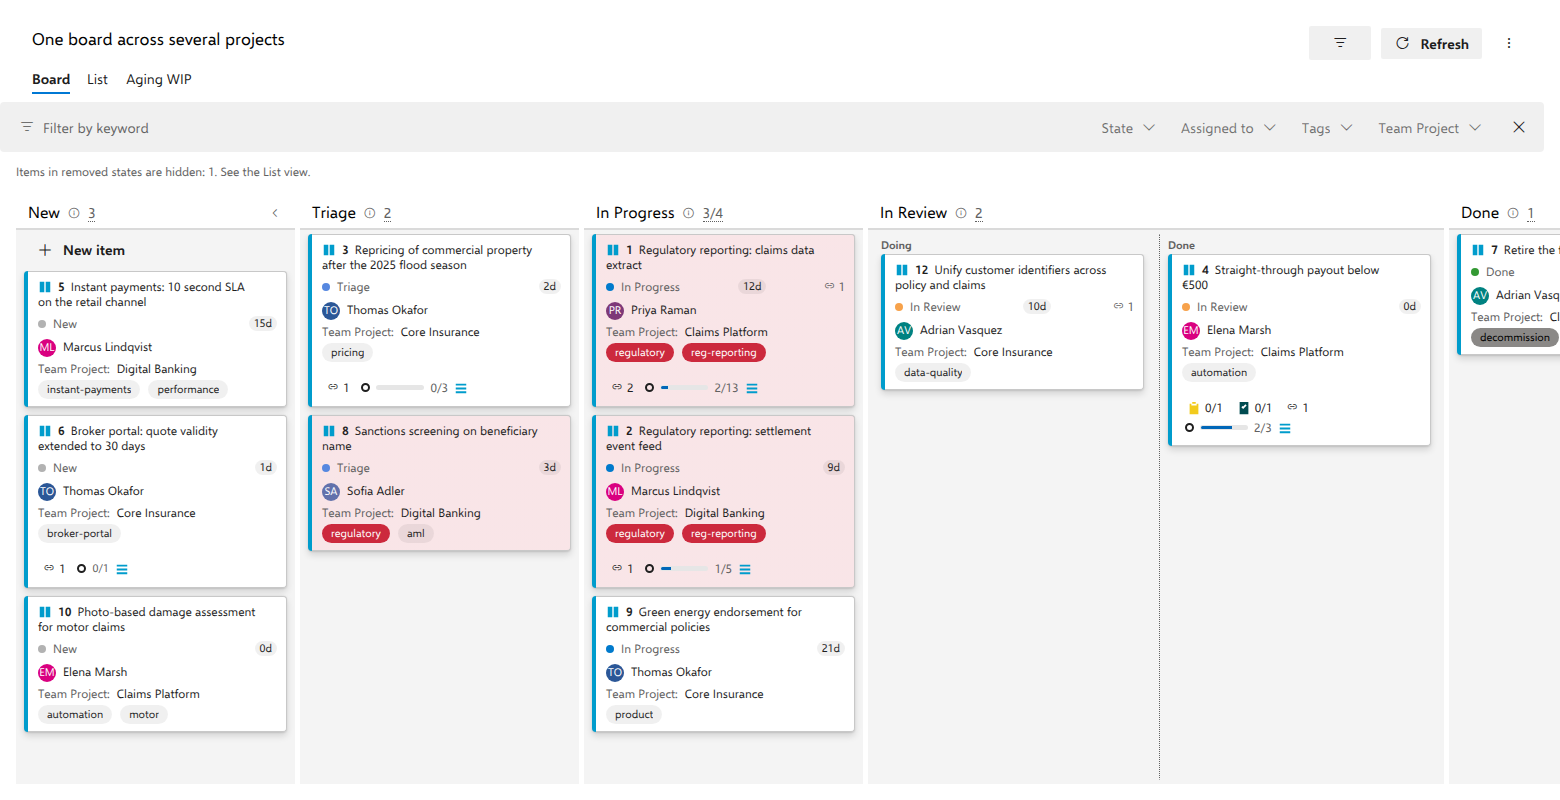Click the checklist icon on Straight-through payout card
The height and width of the screenshot is (800, 1560).
coord(1285,428)
